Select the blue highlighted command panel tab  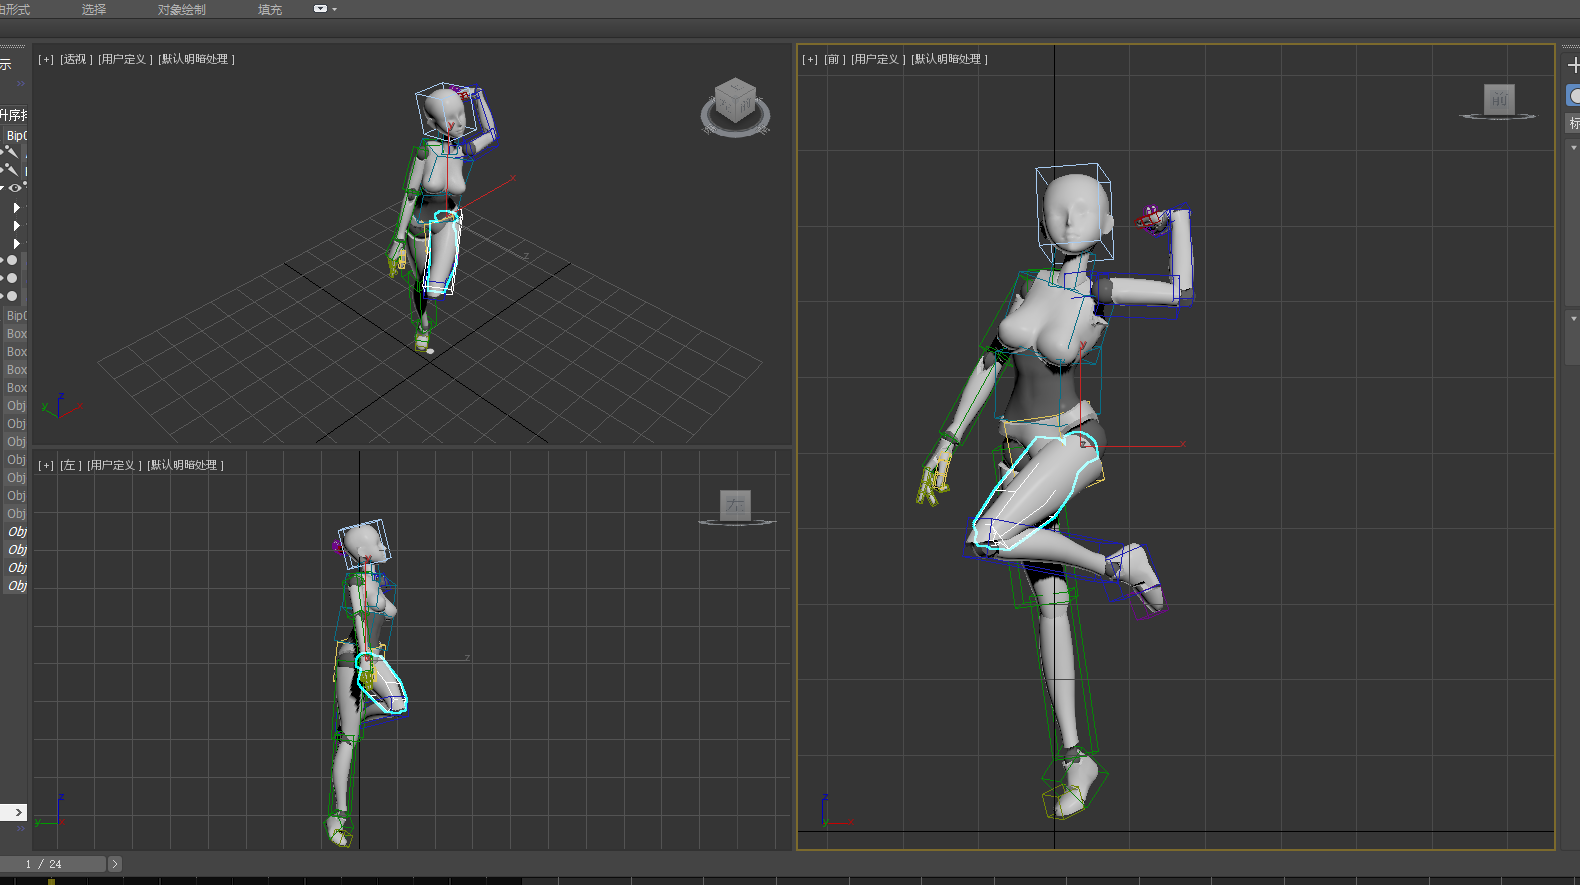tap(1573, 95)
